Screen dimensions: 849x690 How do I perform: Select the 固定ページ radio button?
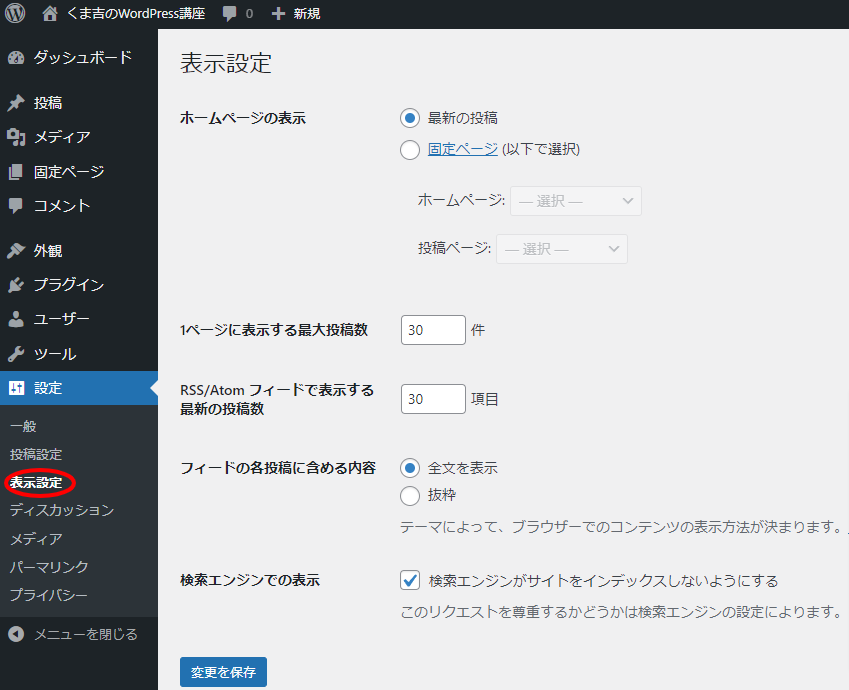point(410,150)
